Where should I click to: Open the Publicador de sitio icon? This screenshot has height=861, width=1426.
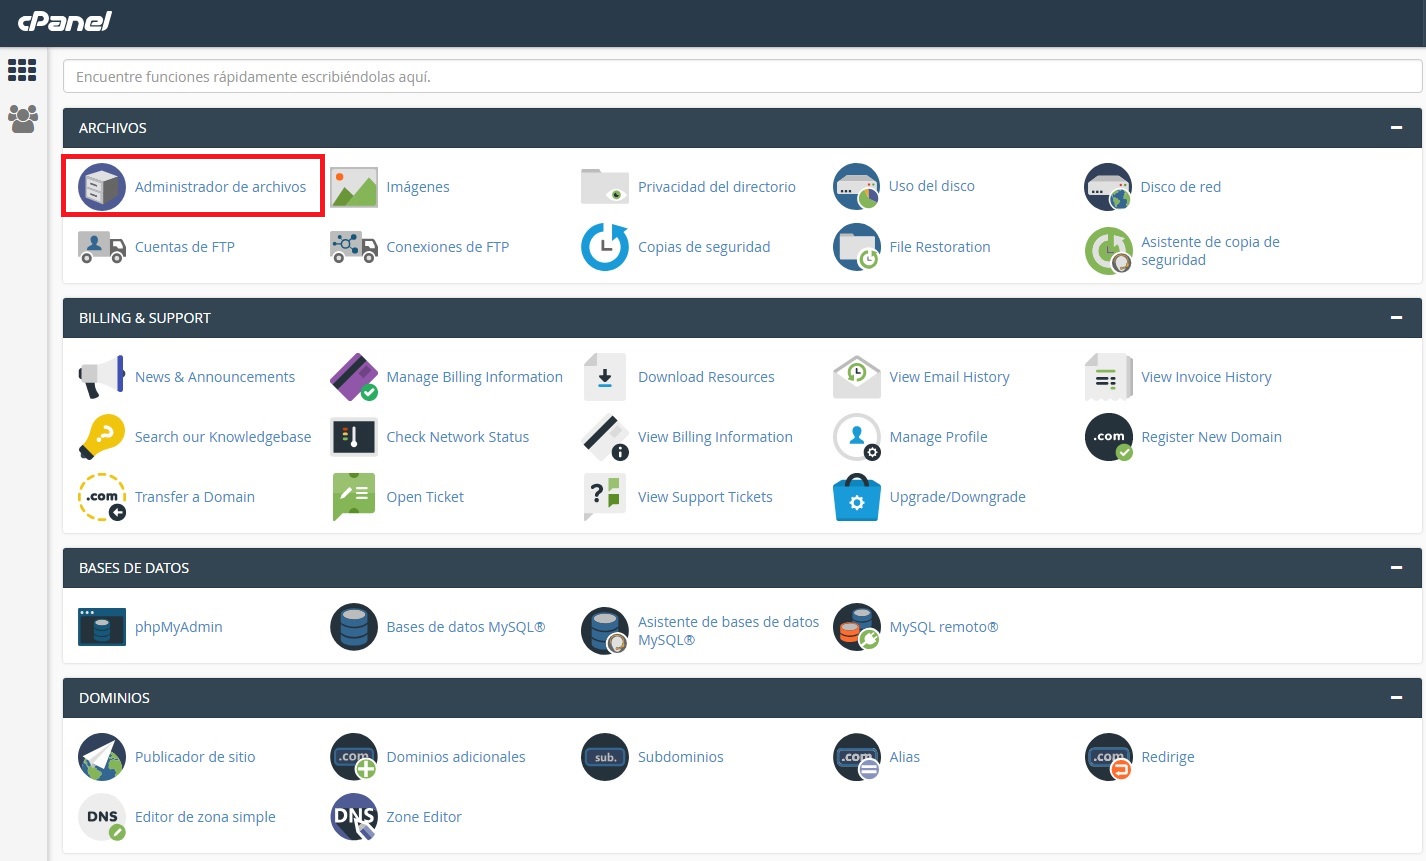coord(102,757)
